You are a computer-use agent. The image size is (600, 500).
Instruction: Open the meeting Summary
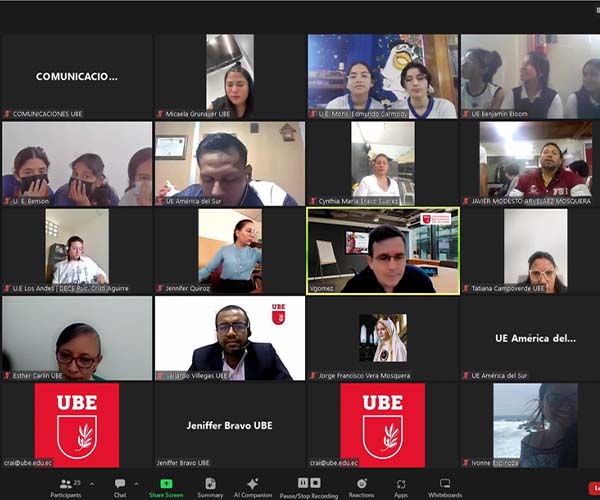click(210, 488)
